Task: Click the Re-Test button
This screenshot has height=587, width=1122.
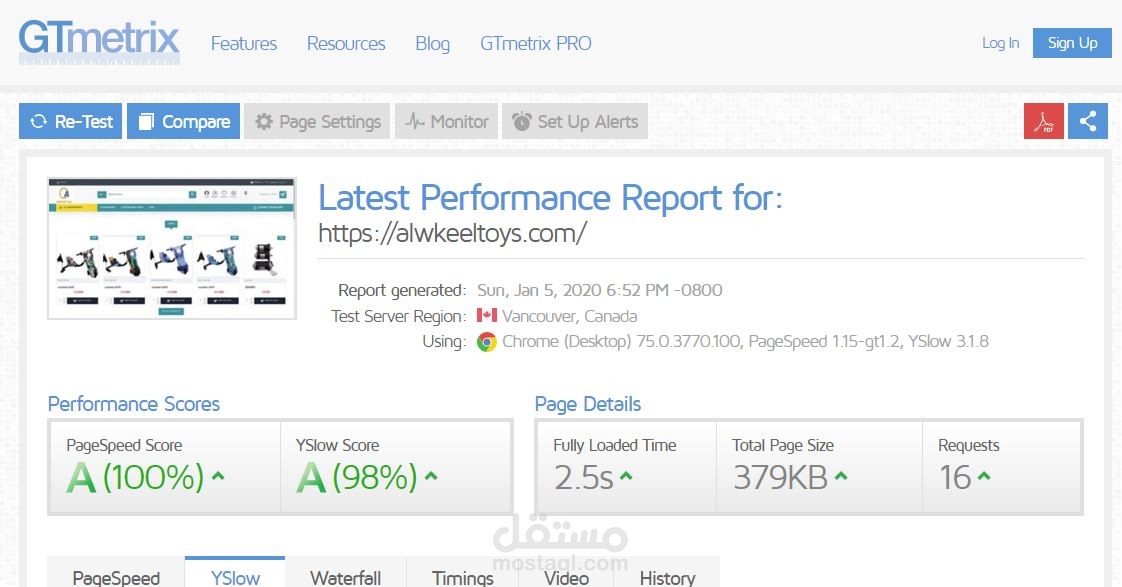Action: tap(71, 122)
